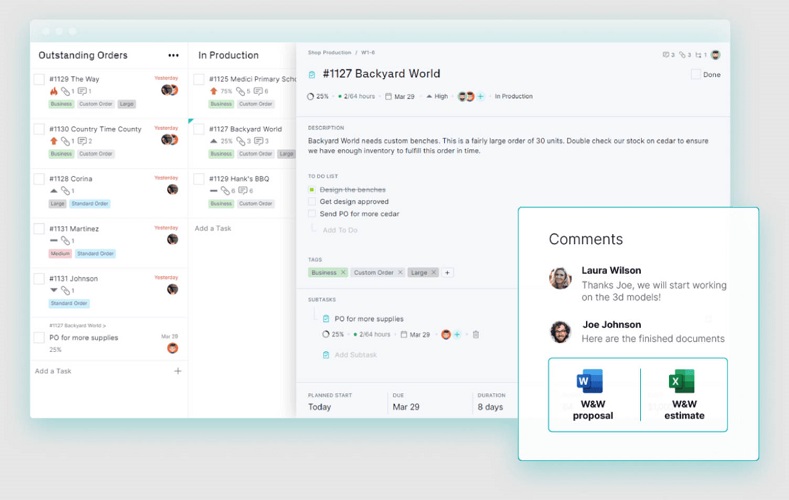Click Add Subtask
789x500 pixels.
coord(355,355)
